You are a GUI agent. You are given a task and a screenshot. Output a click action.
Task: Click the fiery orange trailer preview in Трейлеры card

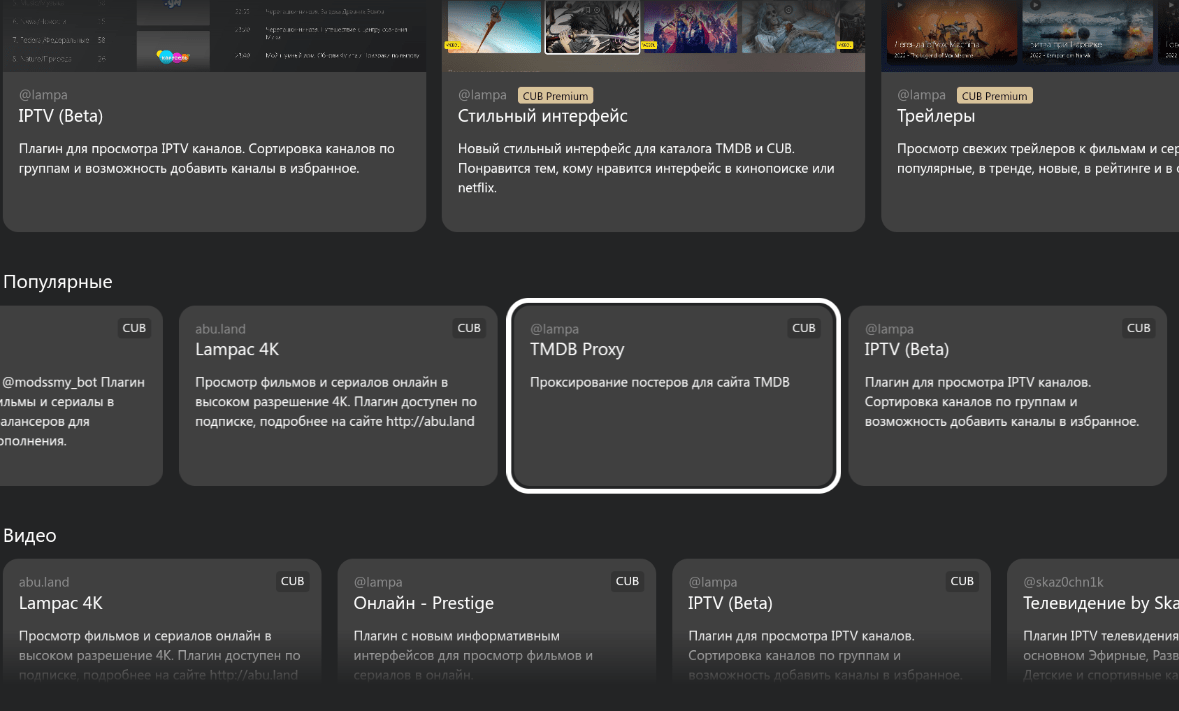pyautogui.click(x=951, y=32)
